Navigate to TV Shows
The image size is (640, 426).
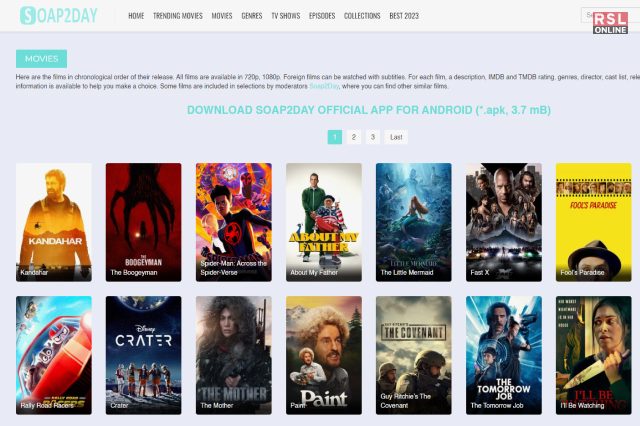[x=285, y=16]
